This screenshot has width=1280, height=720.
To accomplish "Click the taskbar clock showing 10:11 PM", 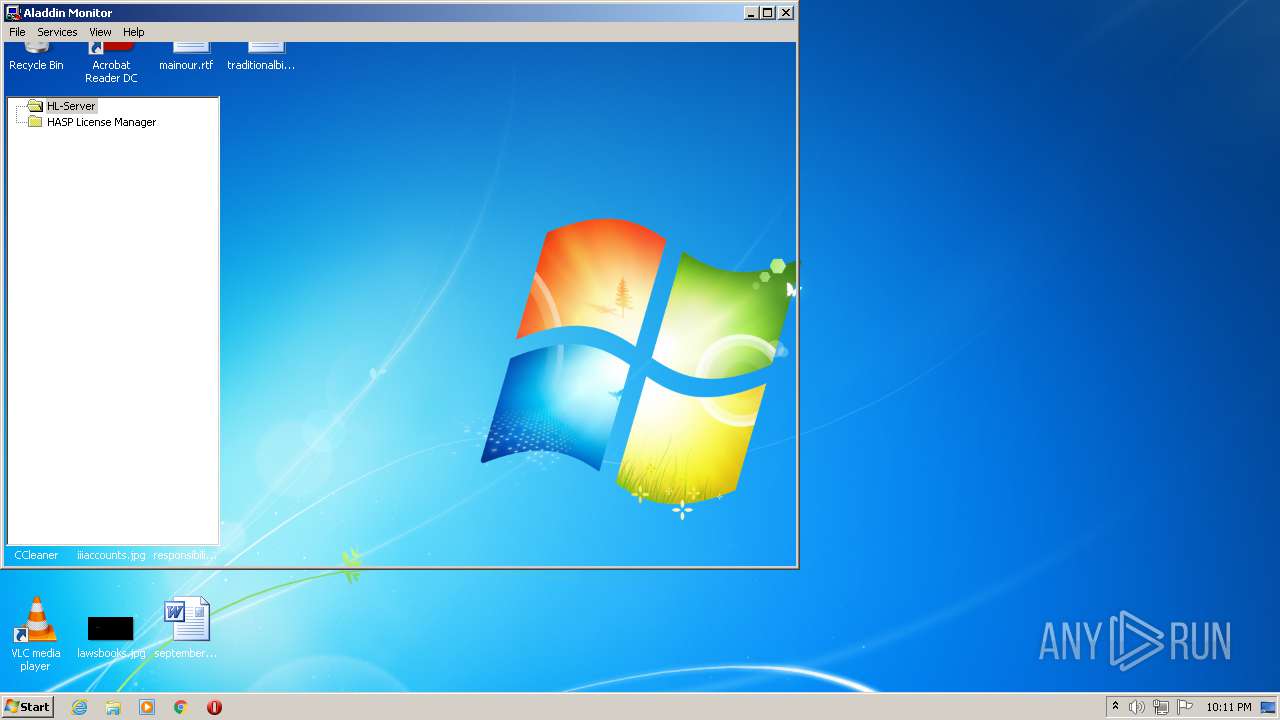I will click(x=1228, y=707).
